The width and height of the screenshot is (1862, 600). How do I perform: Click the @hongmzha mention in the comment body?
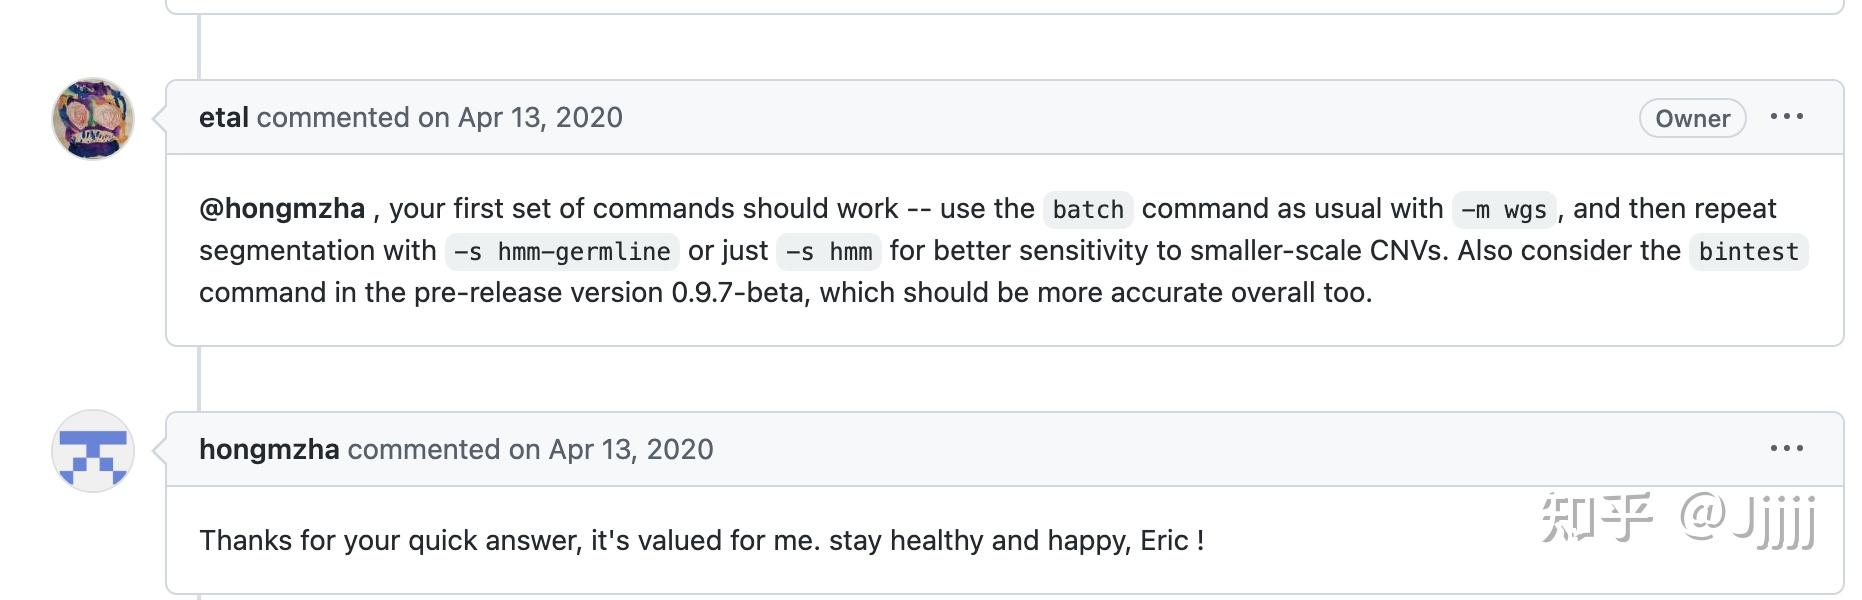click(x=282, y=209)
